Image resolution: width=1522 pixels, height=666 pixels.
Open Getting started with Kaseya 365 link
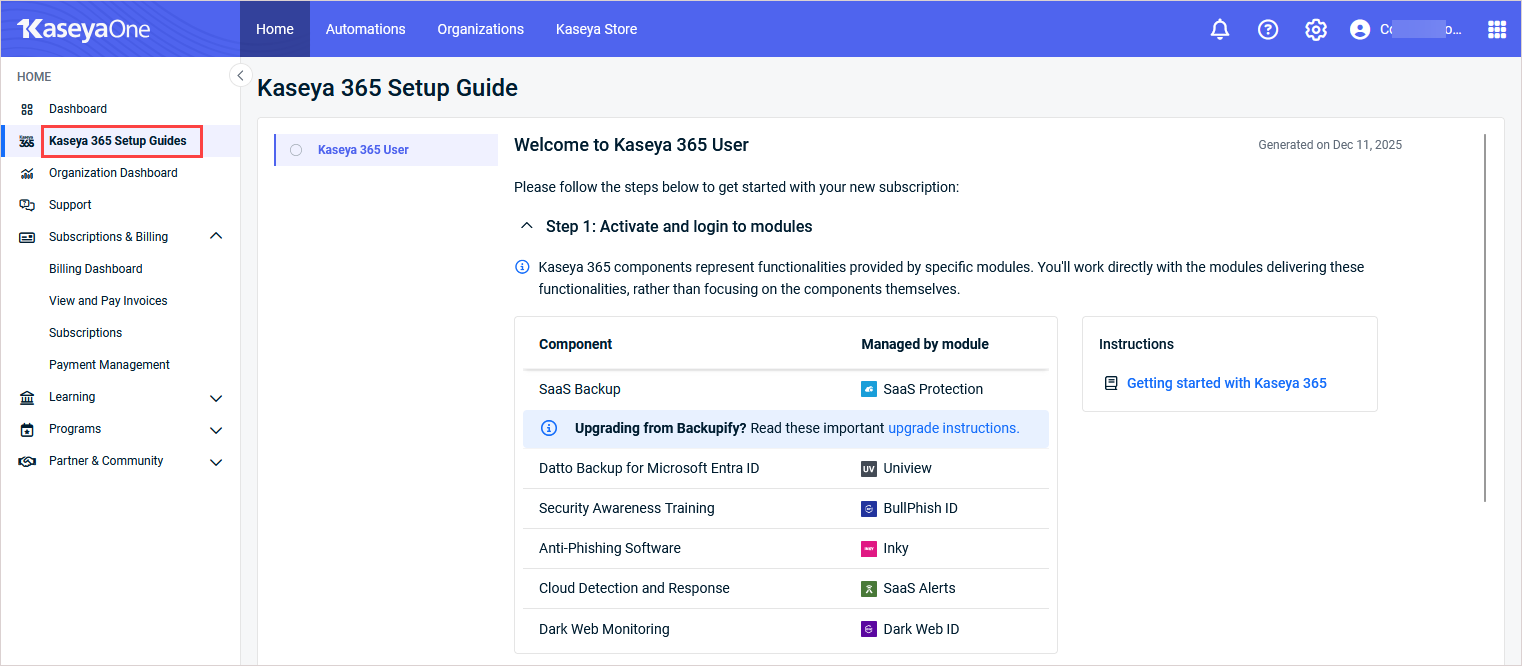[1226, 383]
